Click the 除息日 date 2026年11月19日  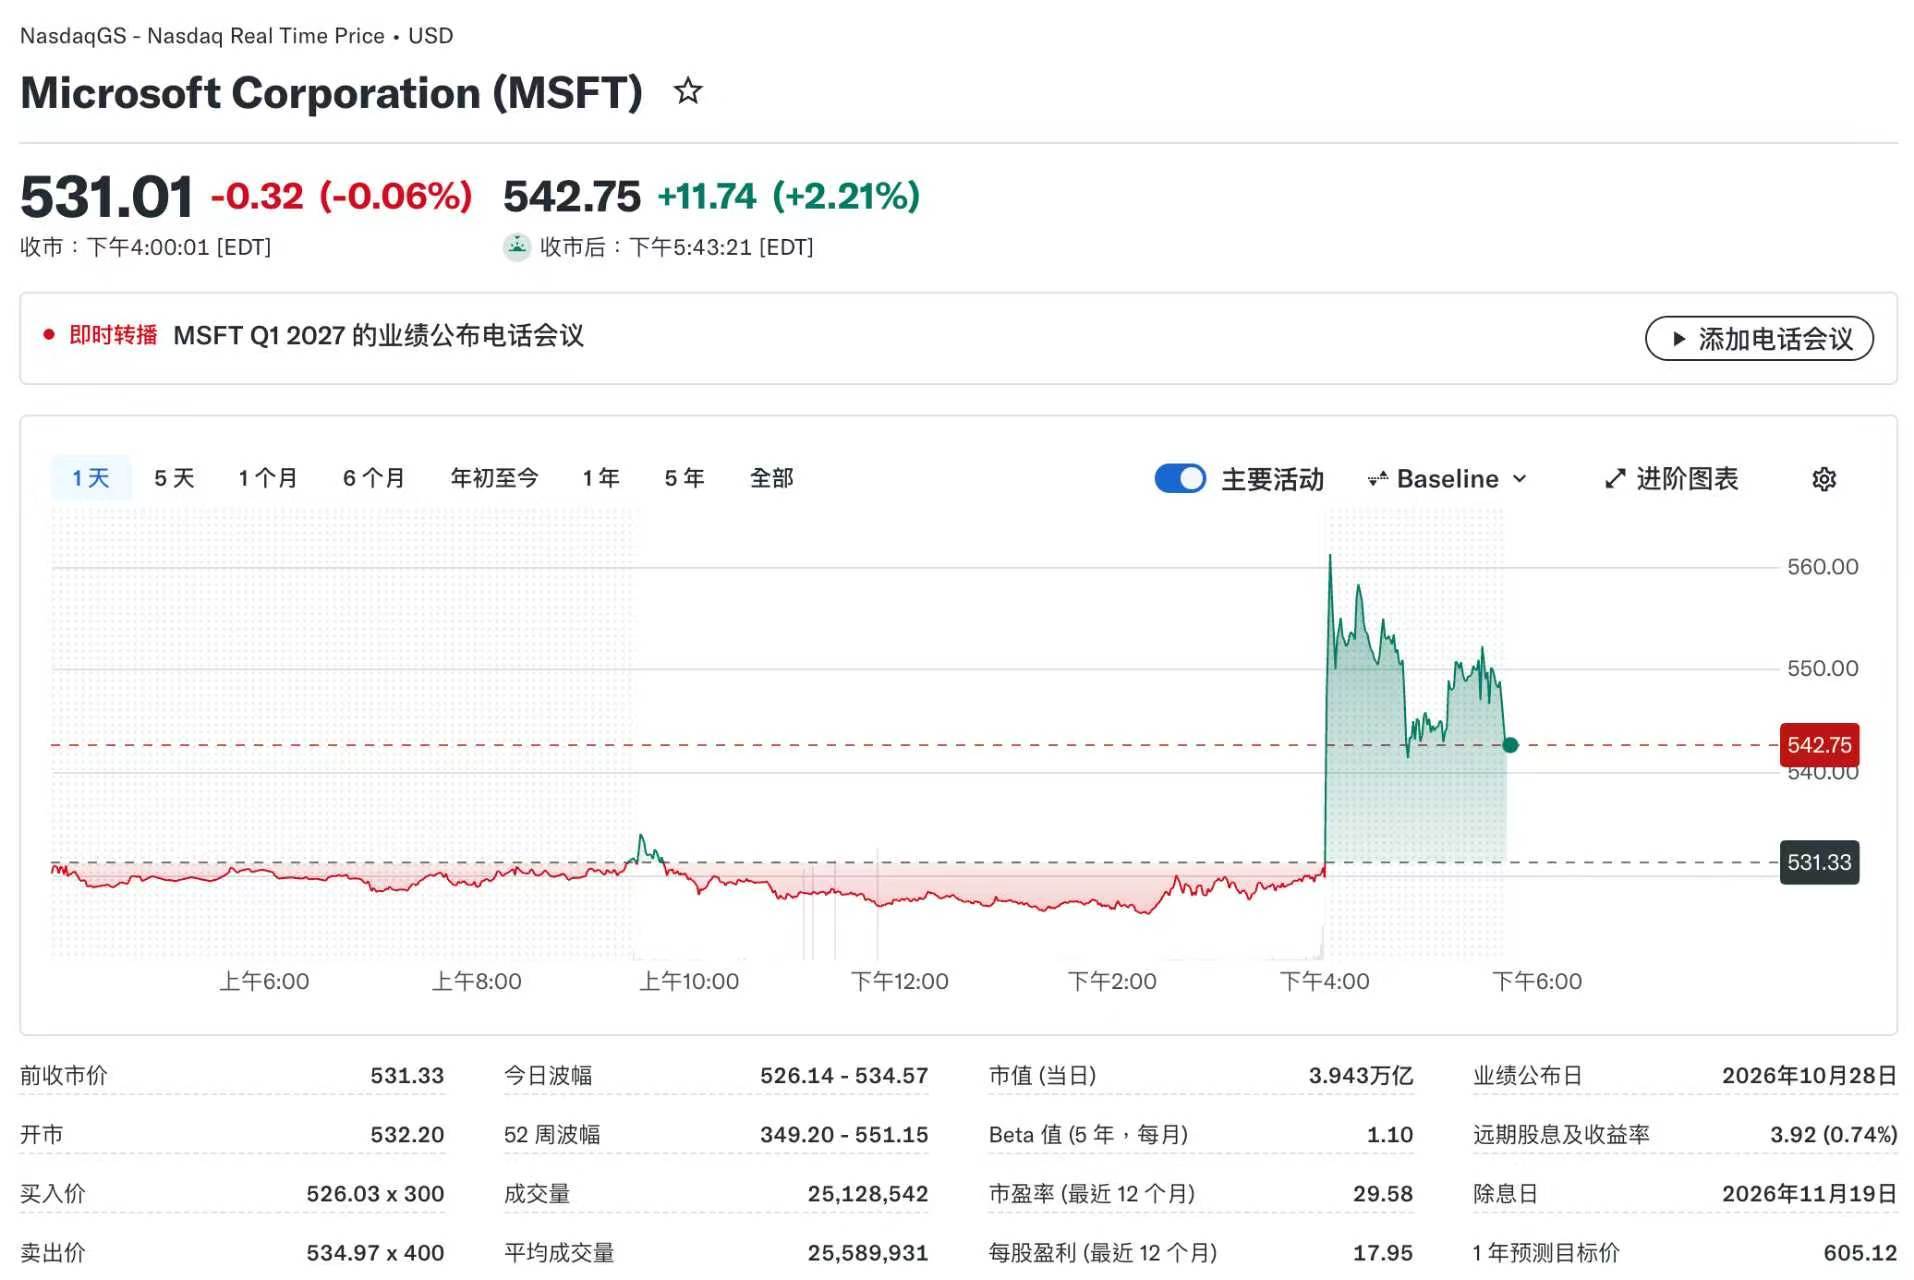pyautogui.click(x=1809, y=1193)
